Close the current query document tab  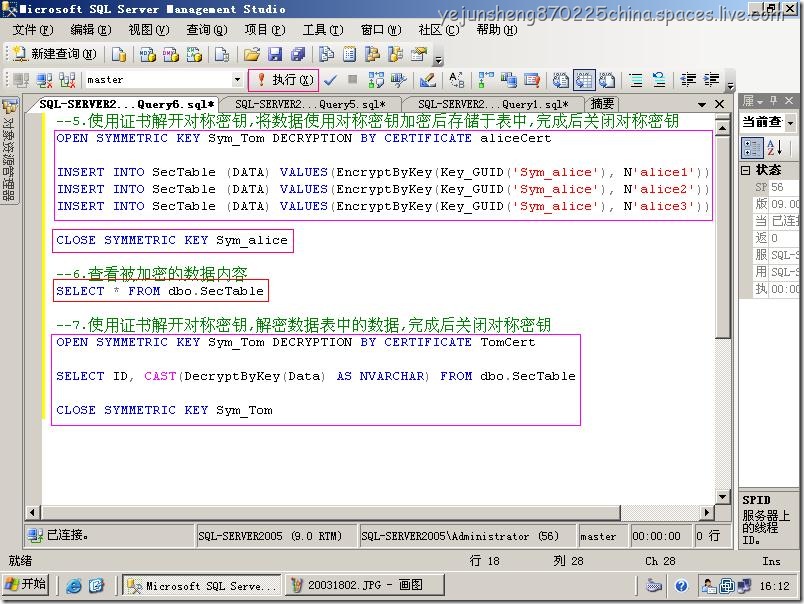[x=720, y=104]
